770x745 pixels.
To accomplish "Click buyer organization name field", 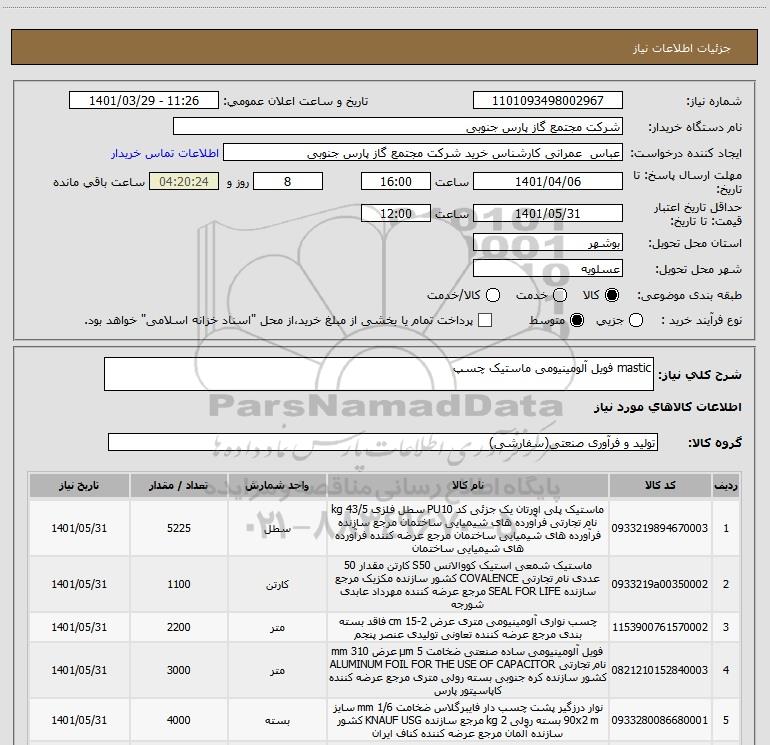I will click(398, 126).
